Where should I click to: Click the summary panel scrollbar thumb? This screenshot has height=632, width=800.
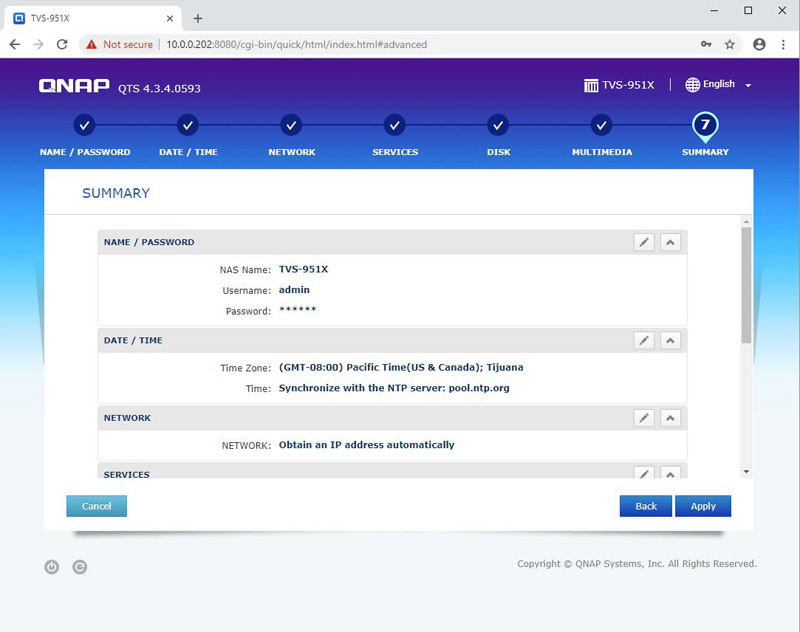[x=746, y=285]
